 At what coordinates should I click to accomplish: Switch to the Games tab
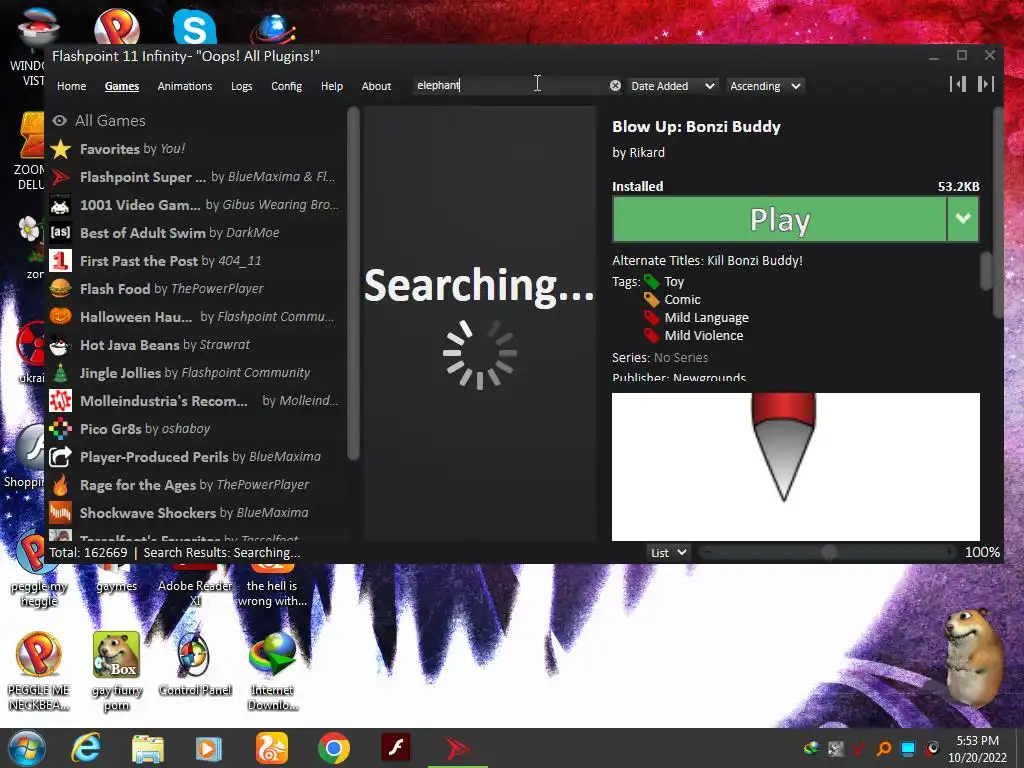(122, 86)
